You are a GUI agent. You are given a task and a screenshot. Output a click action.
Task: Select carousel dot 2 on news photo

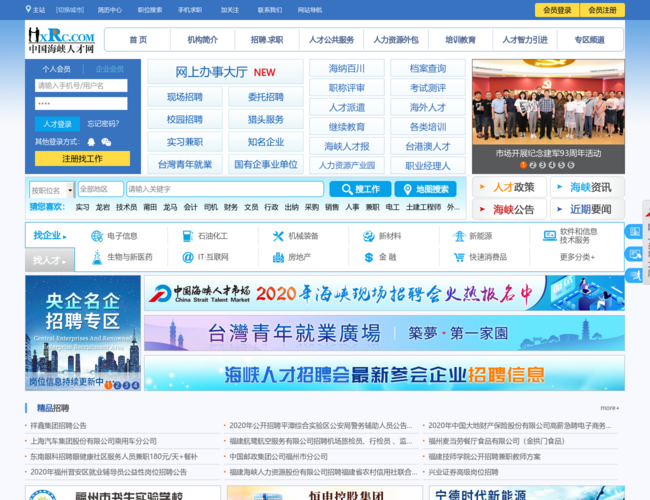coord(534,165)
